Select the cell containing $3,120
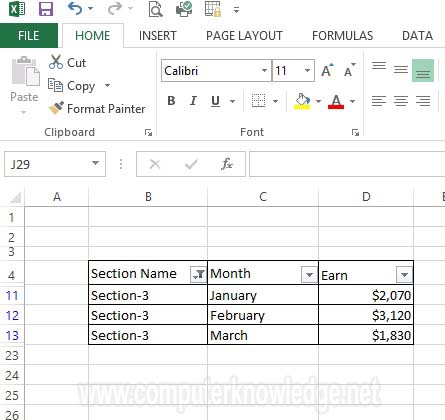 pos(366,315)
